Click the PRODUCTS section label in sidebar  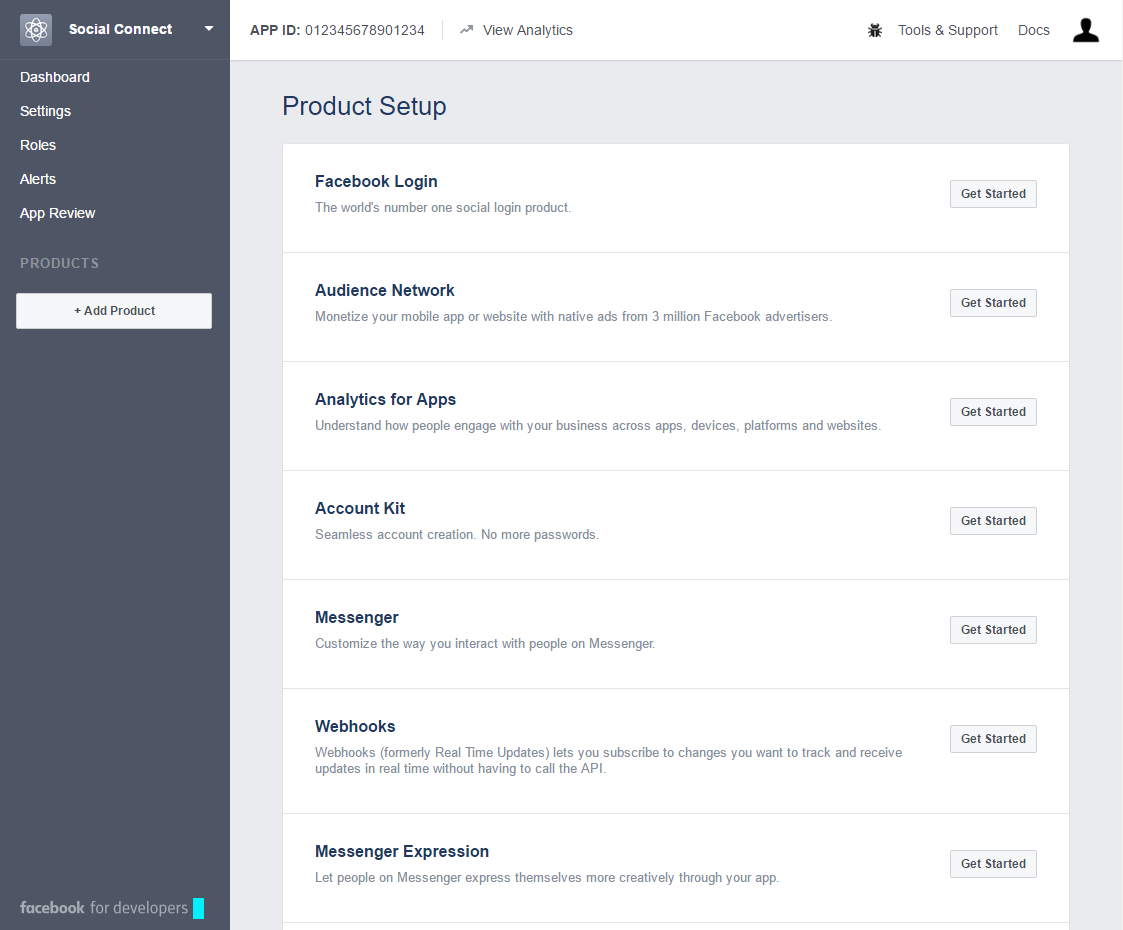click(59, 263)
